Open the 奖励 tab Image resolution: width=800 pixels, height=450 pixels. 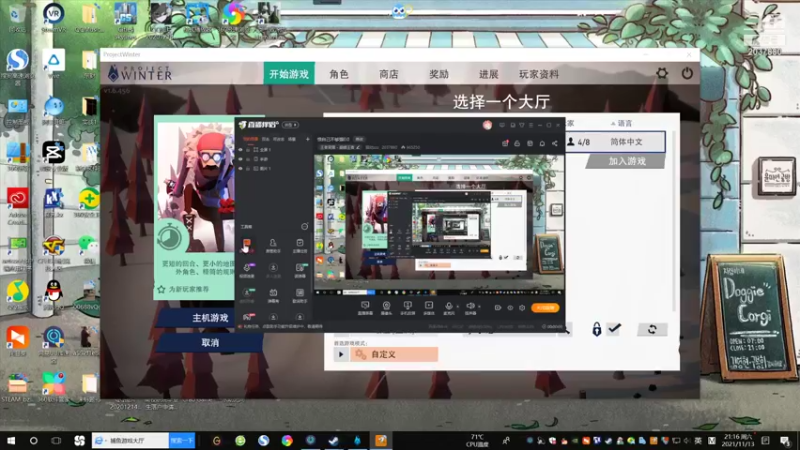[x=438, y=74]
